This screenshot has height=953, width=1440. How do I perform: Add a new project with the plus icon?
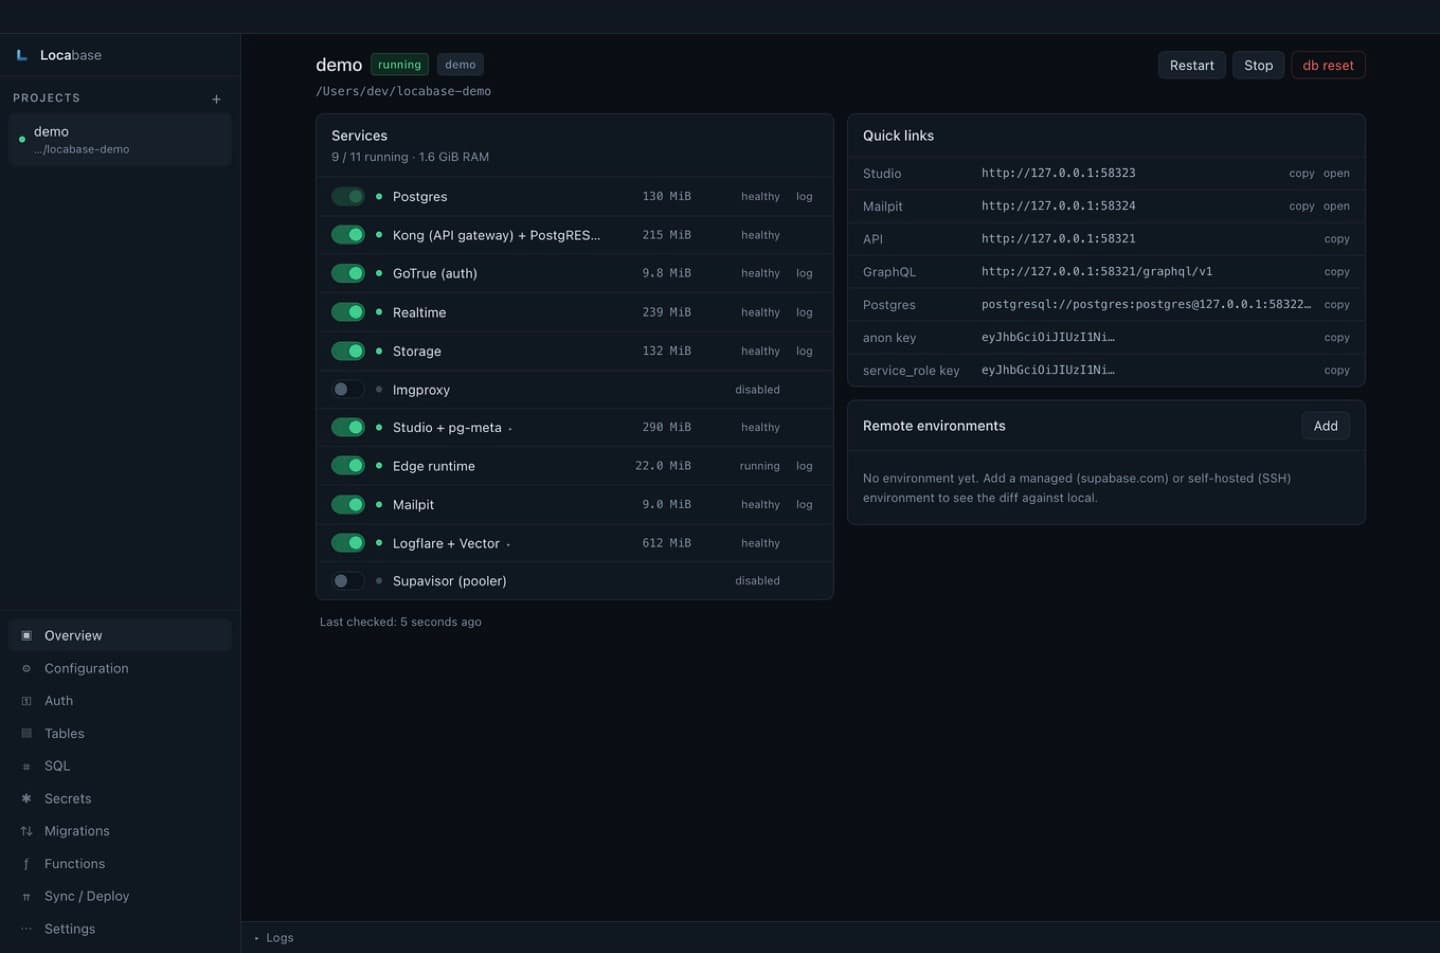216,99
